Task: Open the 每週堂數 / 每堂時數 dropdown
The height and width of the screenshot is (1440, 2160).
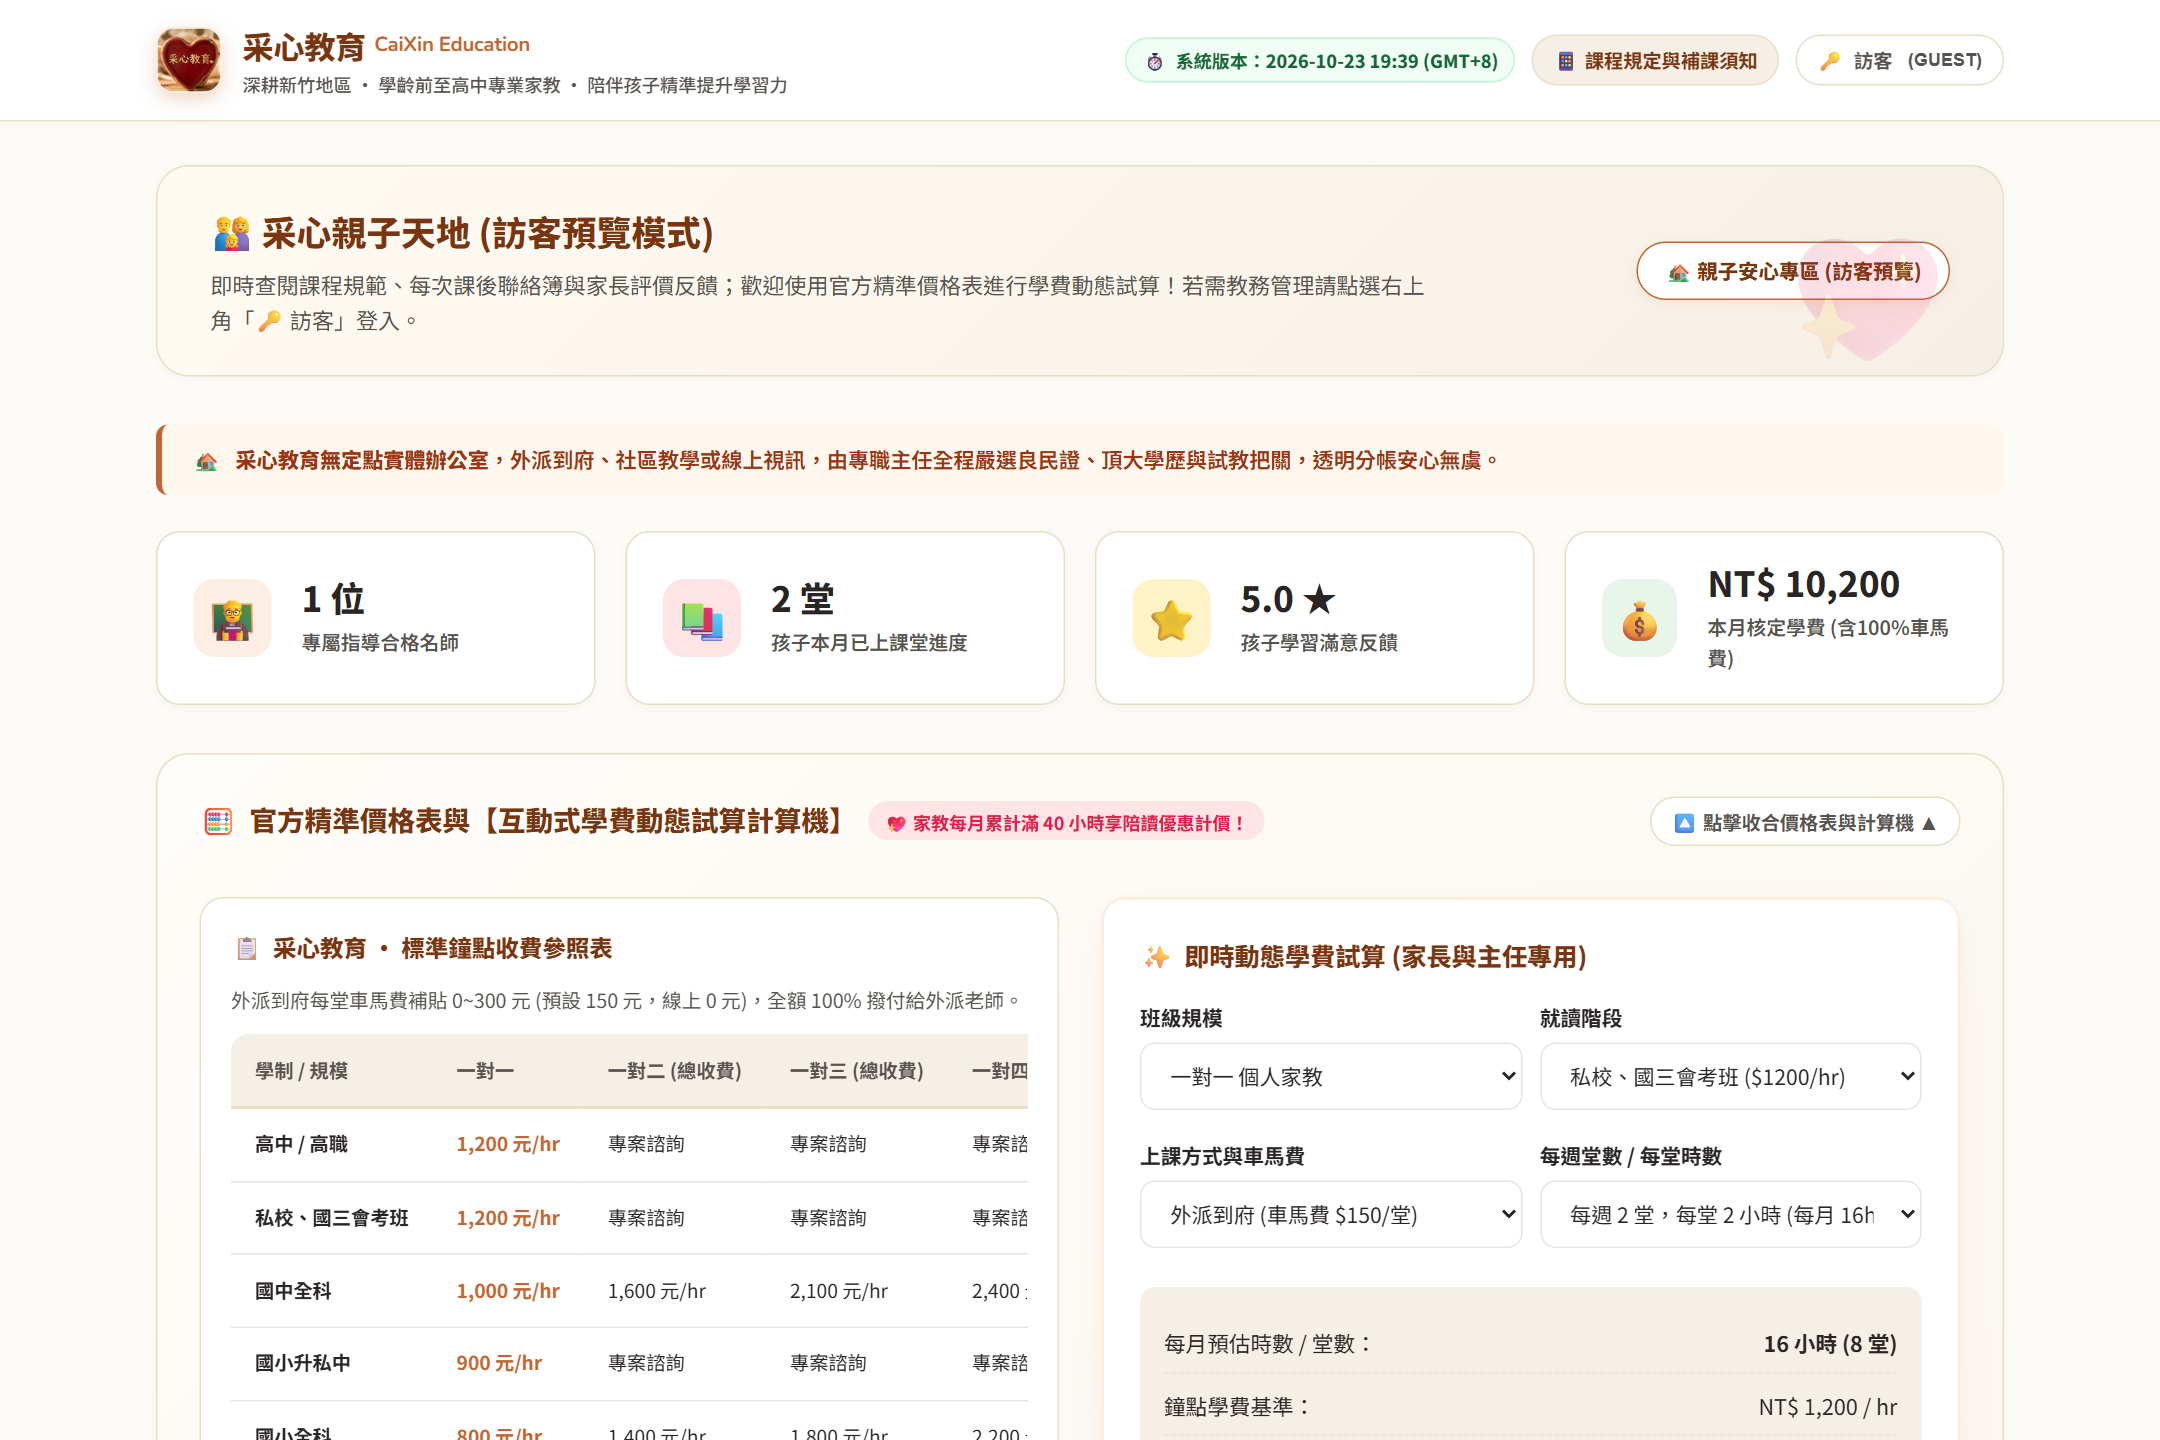Action: (1730, 1214)
